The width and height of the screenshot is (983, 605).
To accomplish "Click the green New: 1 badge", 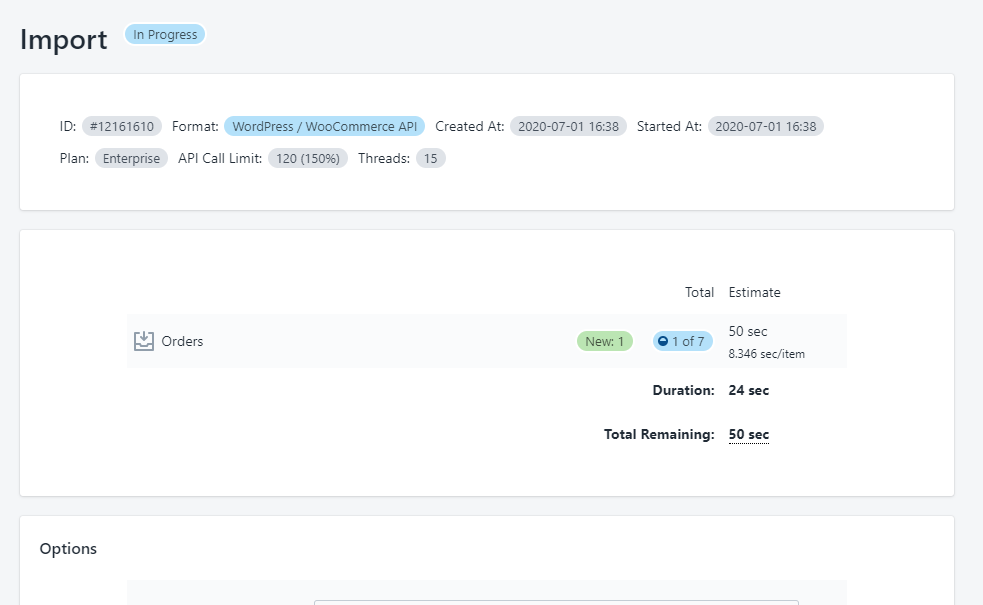I will [x=604, y=341].
